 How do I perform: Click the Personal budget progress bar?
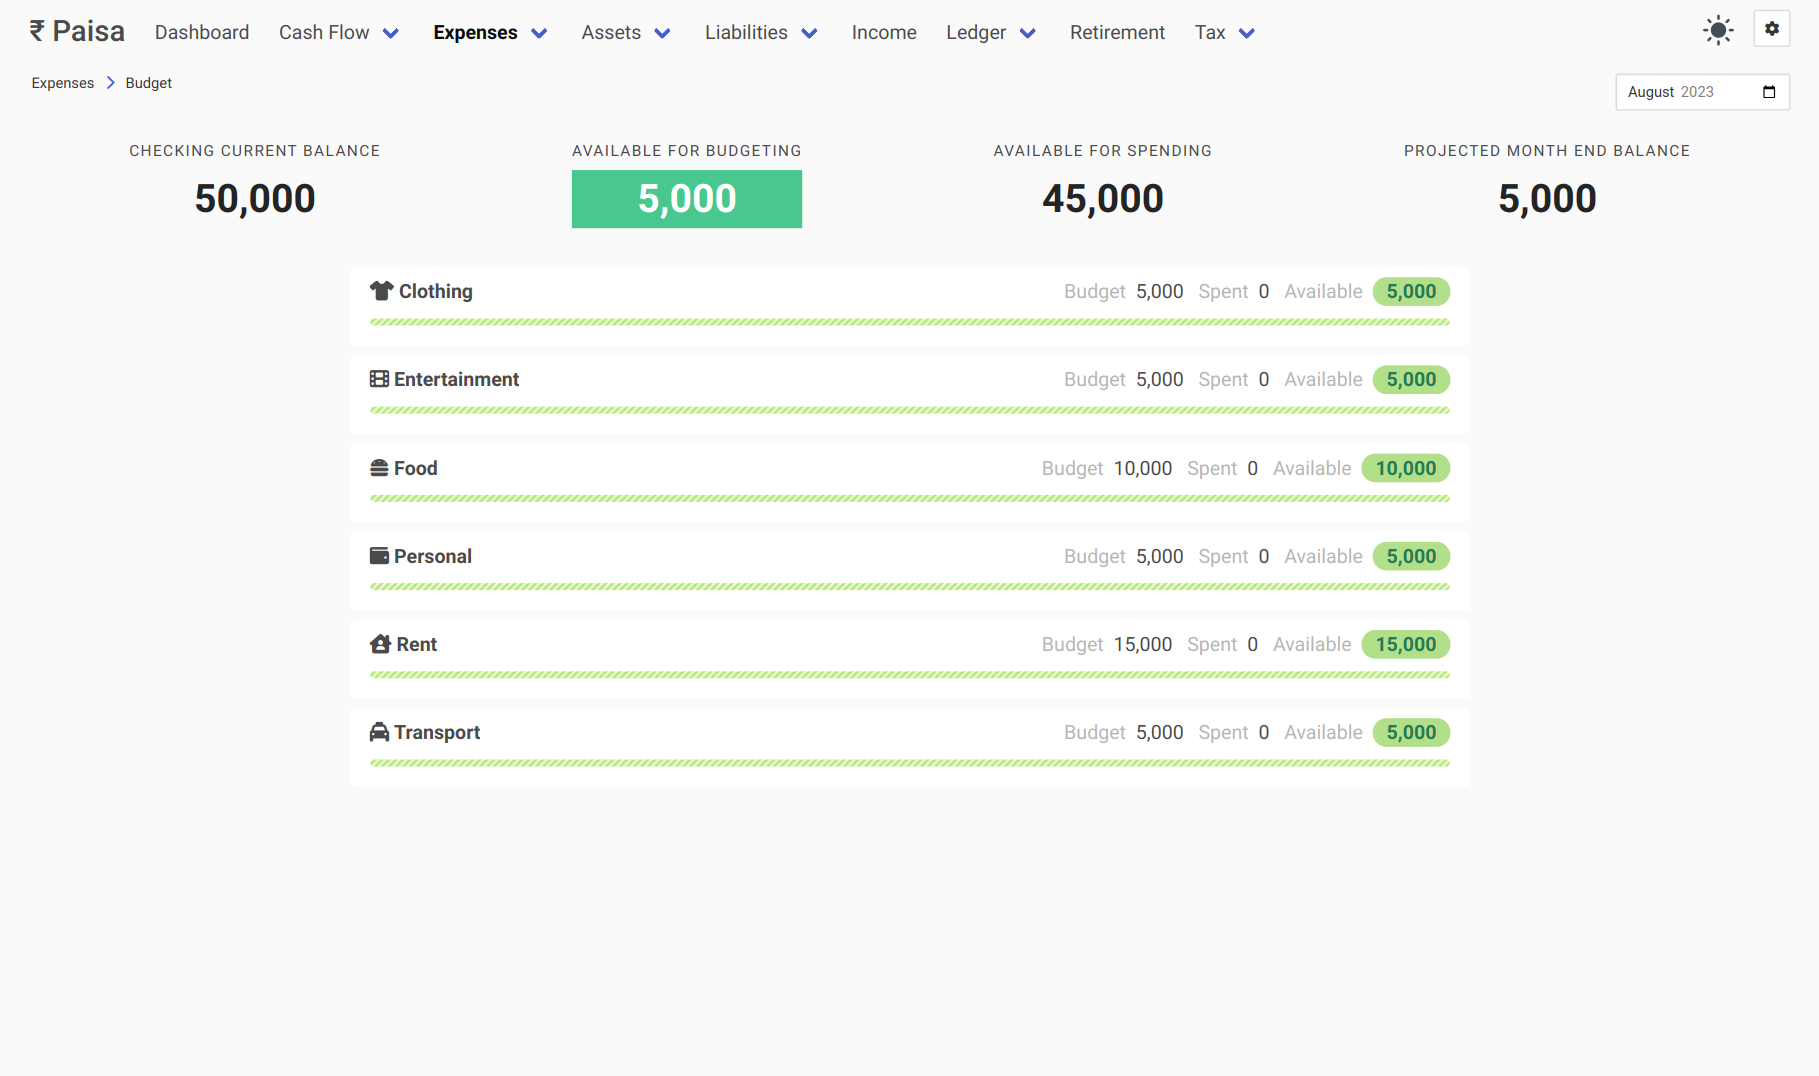click(x=910, y=586)
